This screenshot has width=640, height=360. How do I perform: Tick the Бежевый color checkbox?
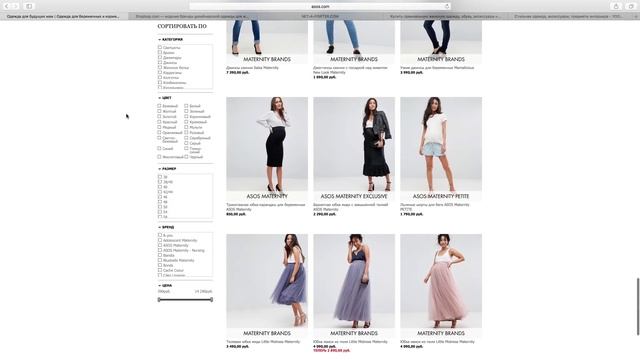click(160, 106)
